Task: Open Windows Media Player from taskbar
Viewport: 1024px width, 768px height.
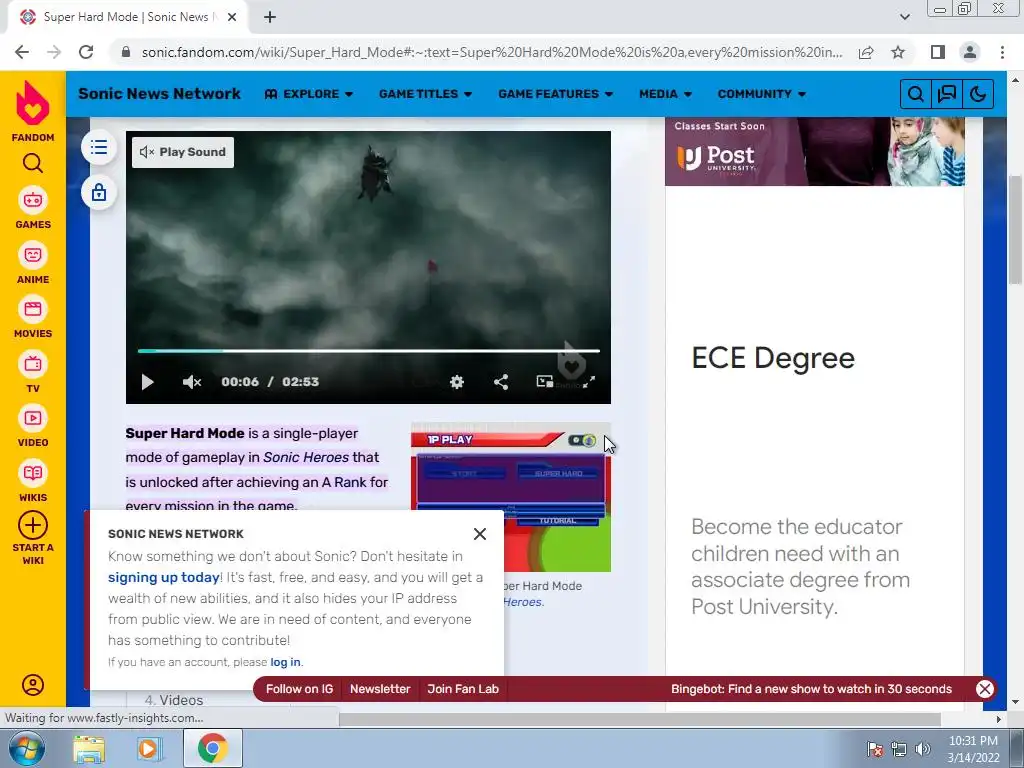Action: [x=149, y=748]
